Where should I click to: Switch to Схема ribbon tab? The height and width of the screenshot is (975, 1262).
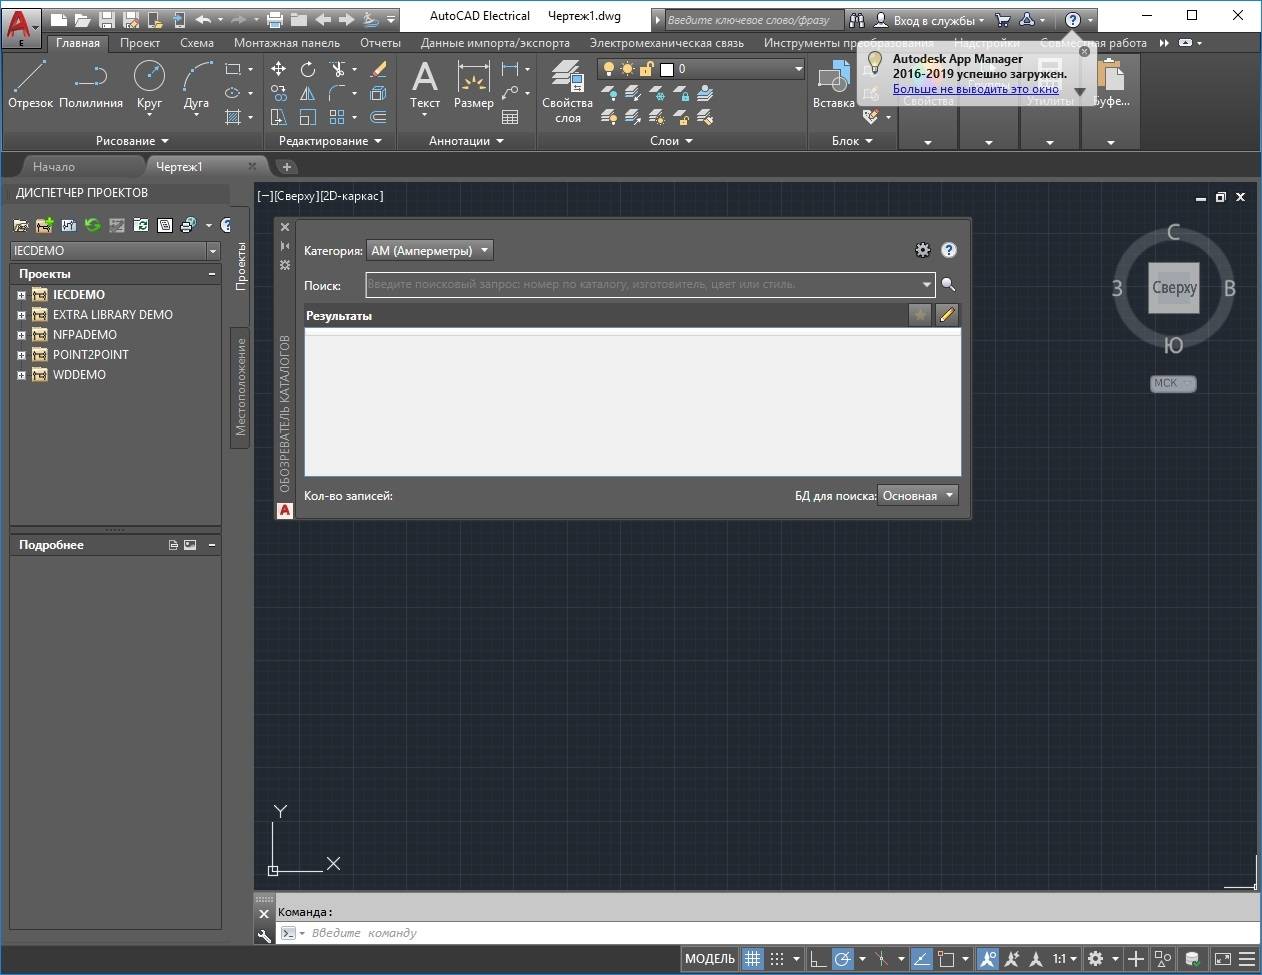point(197,43)
